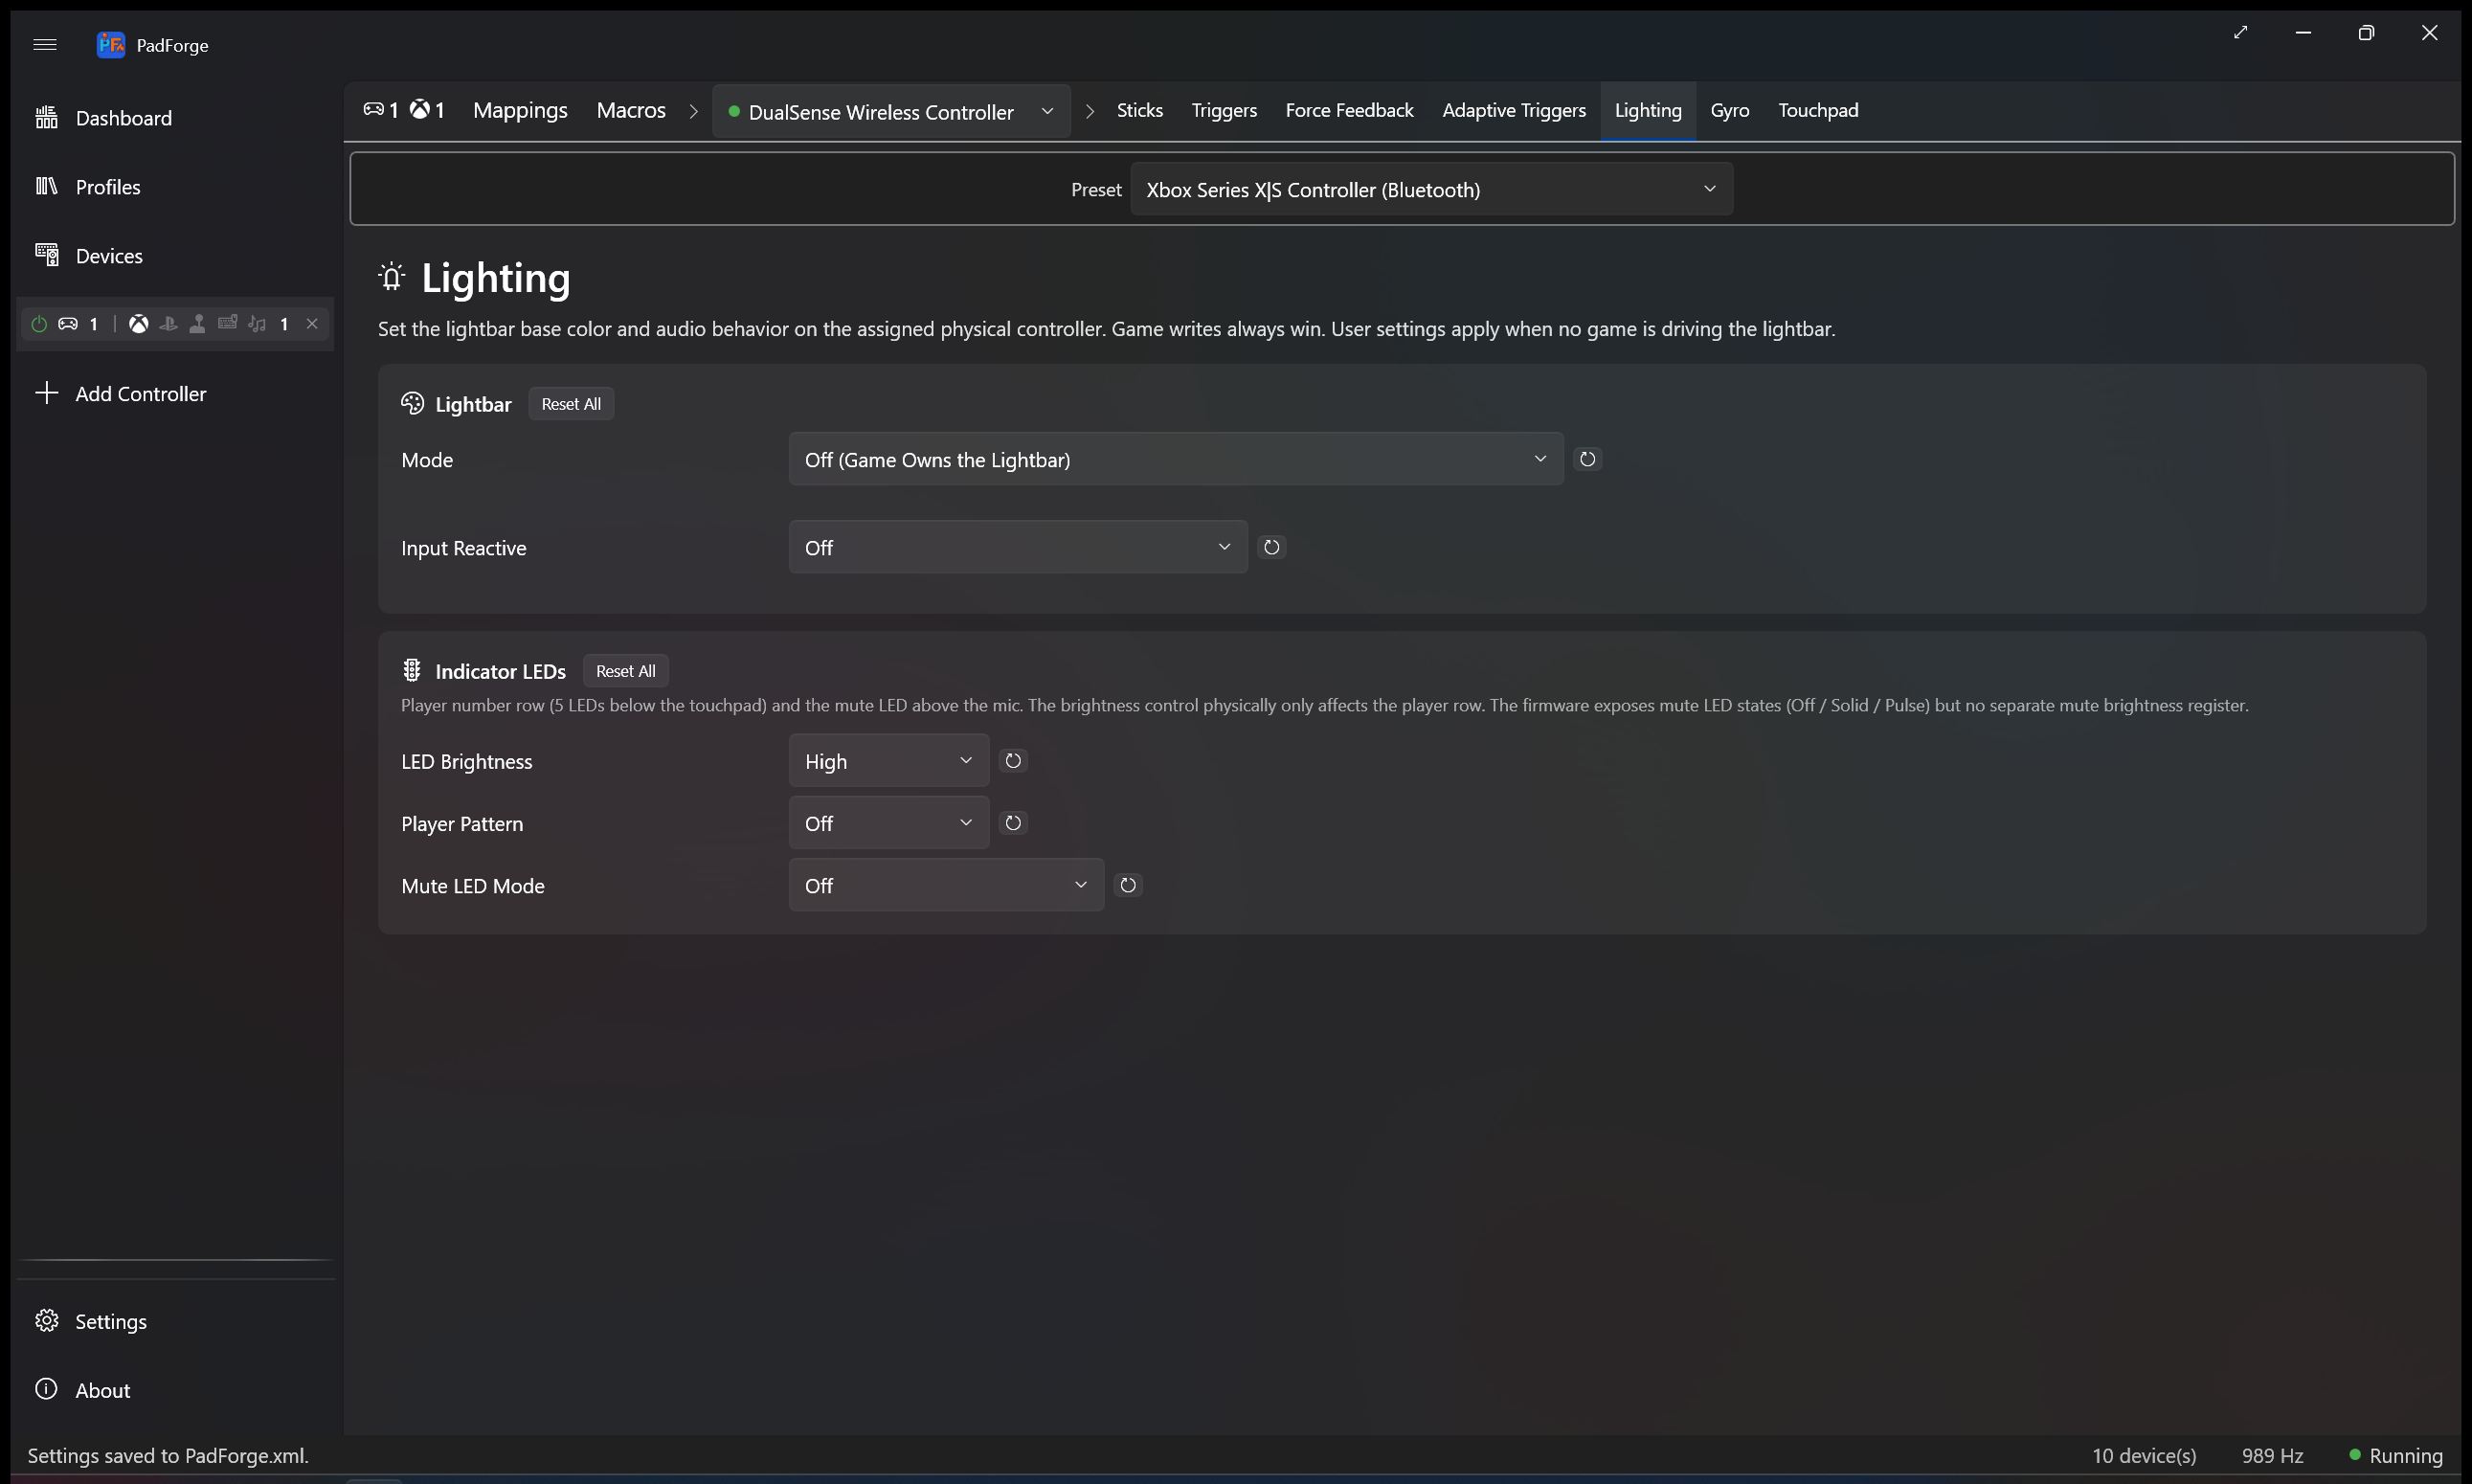Click the "989 Hz" polling rate text
The height and width of the screenshot is (1484, 2472).
click(x=2272, y=1455)
